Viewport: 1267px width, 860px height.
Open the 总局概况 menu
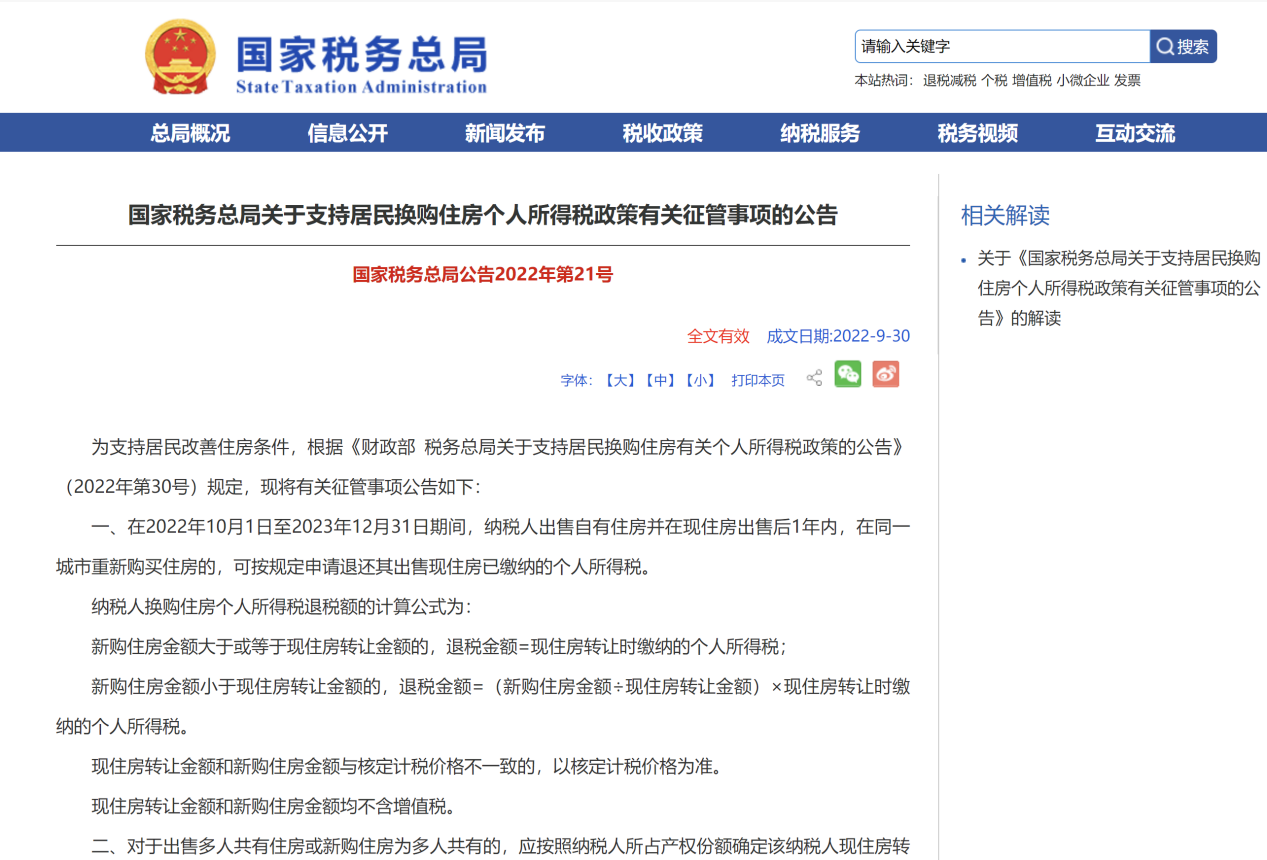pyautogui.click(x=190, y=133)
